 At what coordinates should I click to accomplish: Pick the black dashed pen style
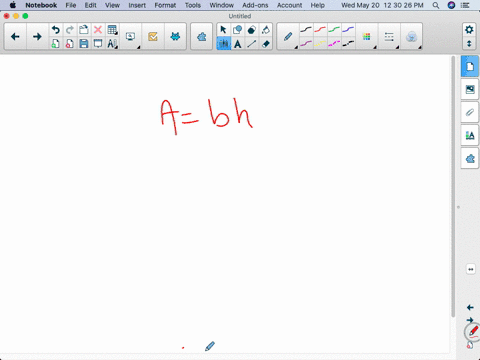348,43
